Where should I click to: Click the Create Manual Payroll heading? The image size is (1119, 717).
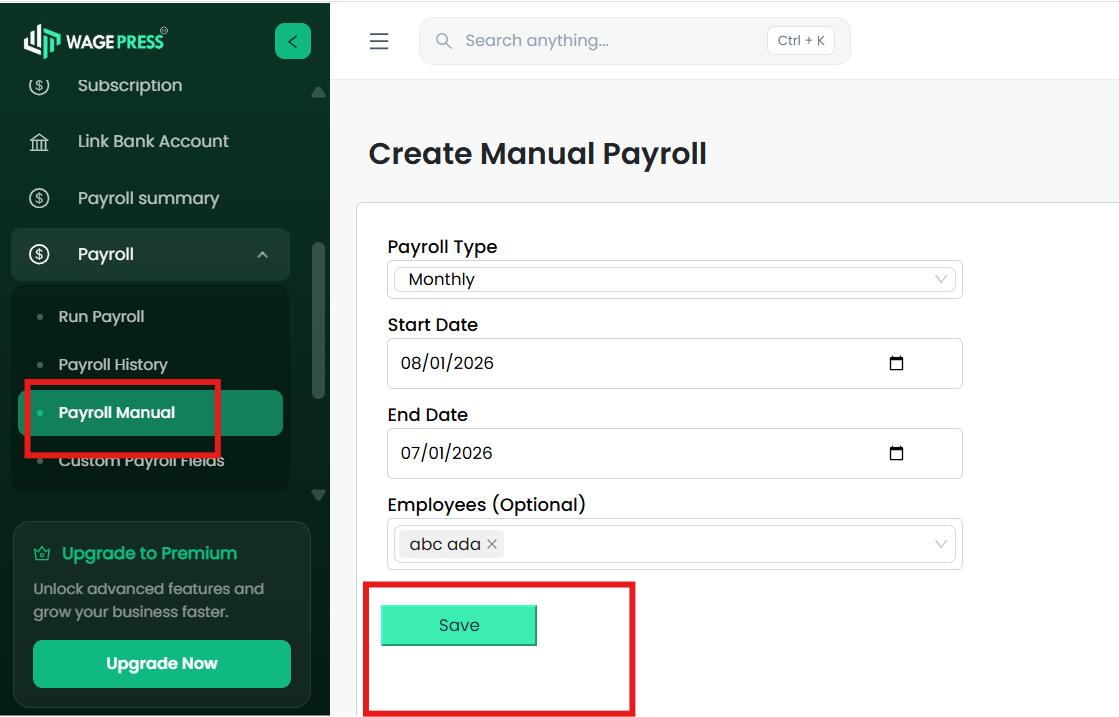point(537,154)
